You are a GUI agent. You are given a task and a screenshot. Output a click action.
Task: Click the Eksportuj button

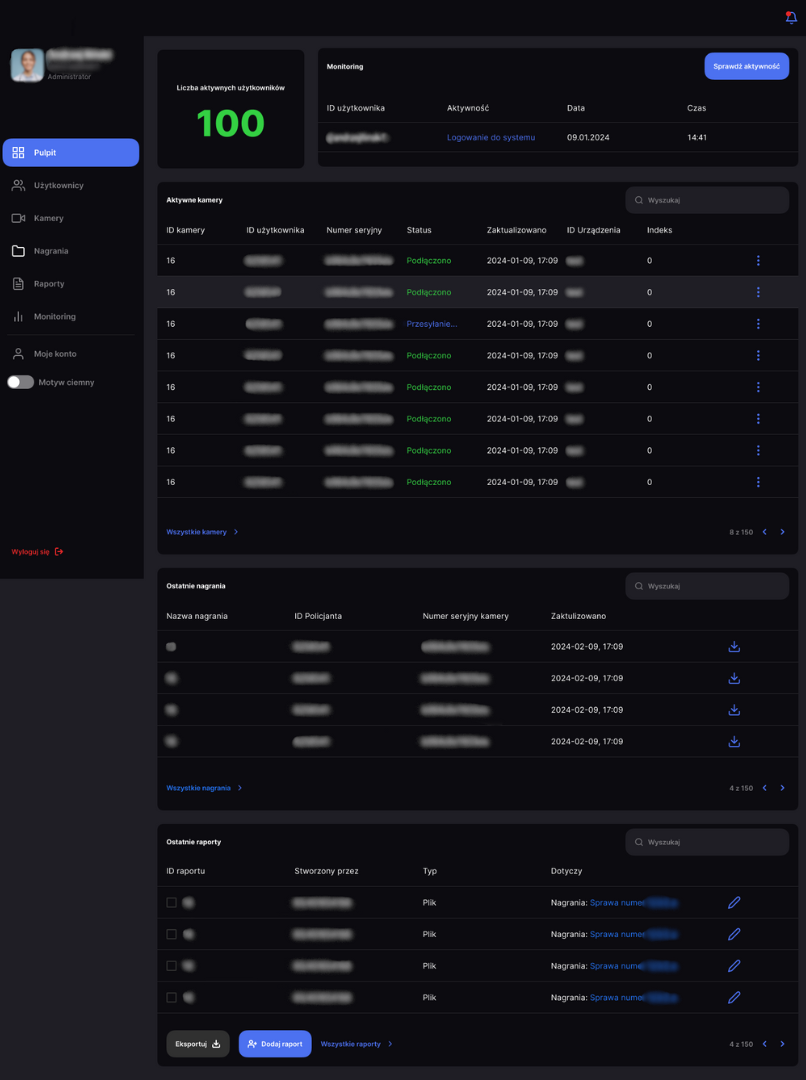coord(198,1044)
